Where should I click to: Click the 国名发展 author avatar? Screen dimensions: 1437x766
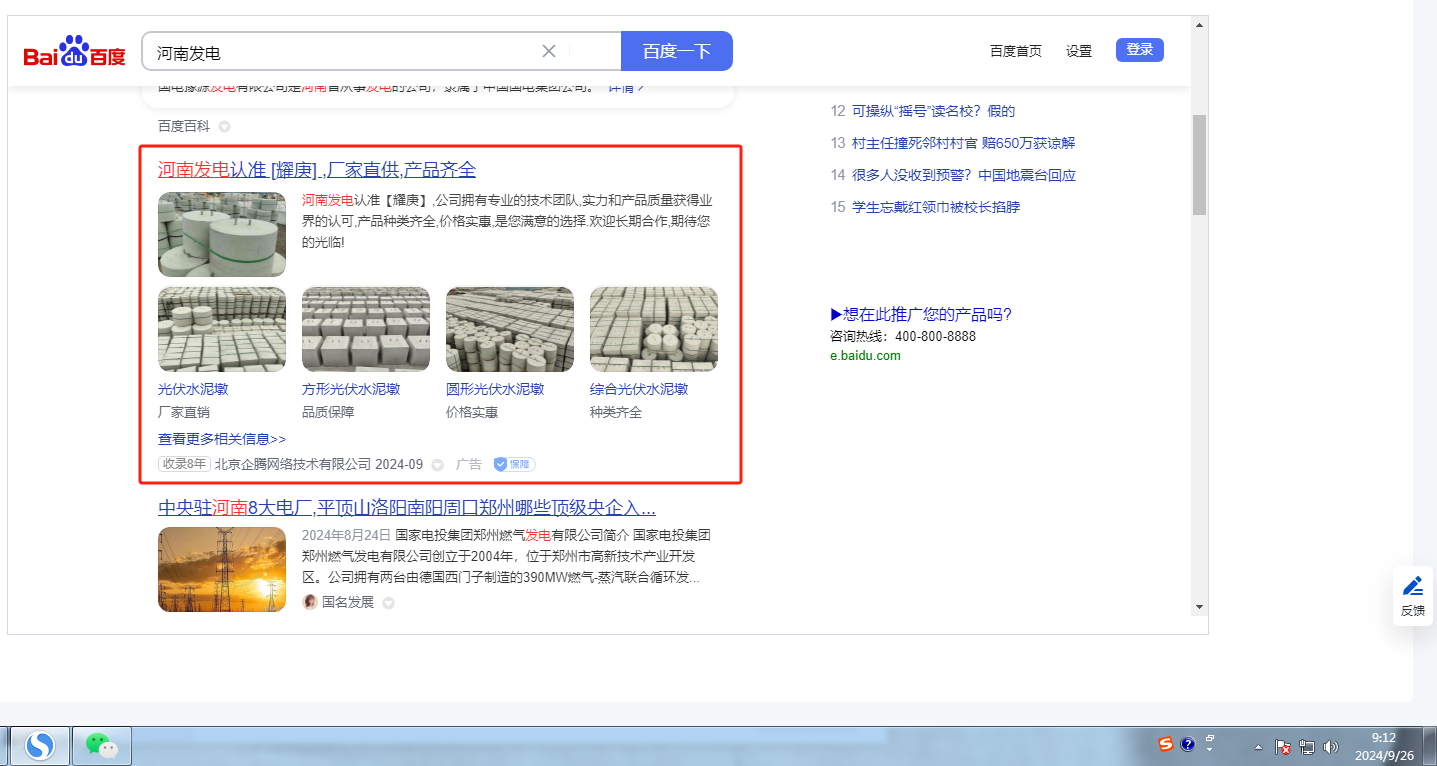tap(310, 602)
